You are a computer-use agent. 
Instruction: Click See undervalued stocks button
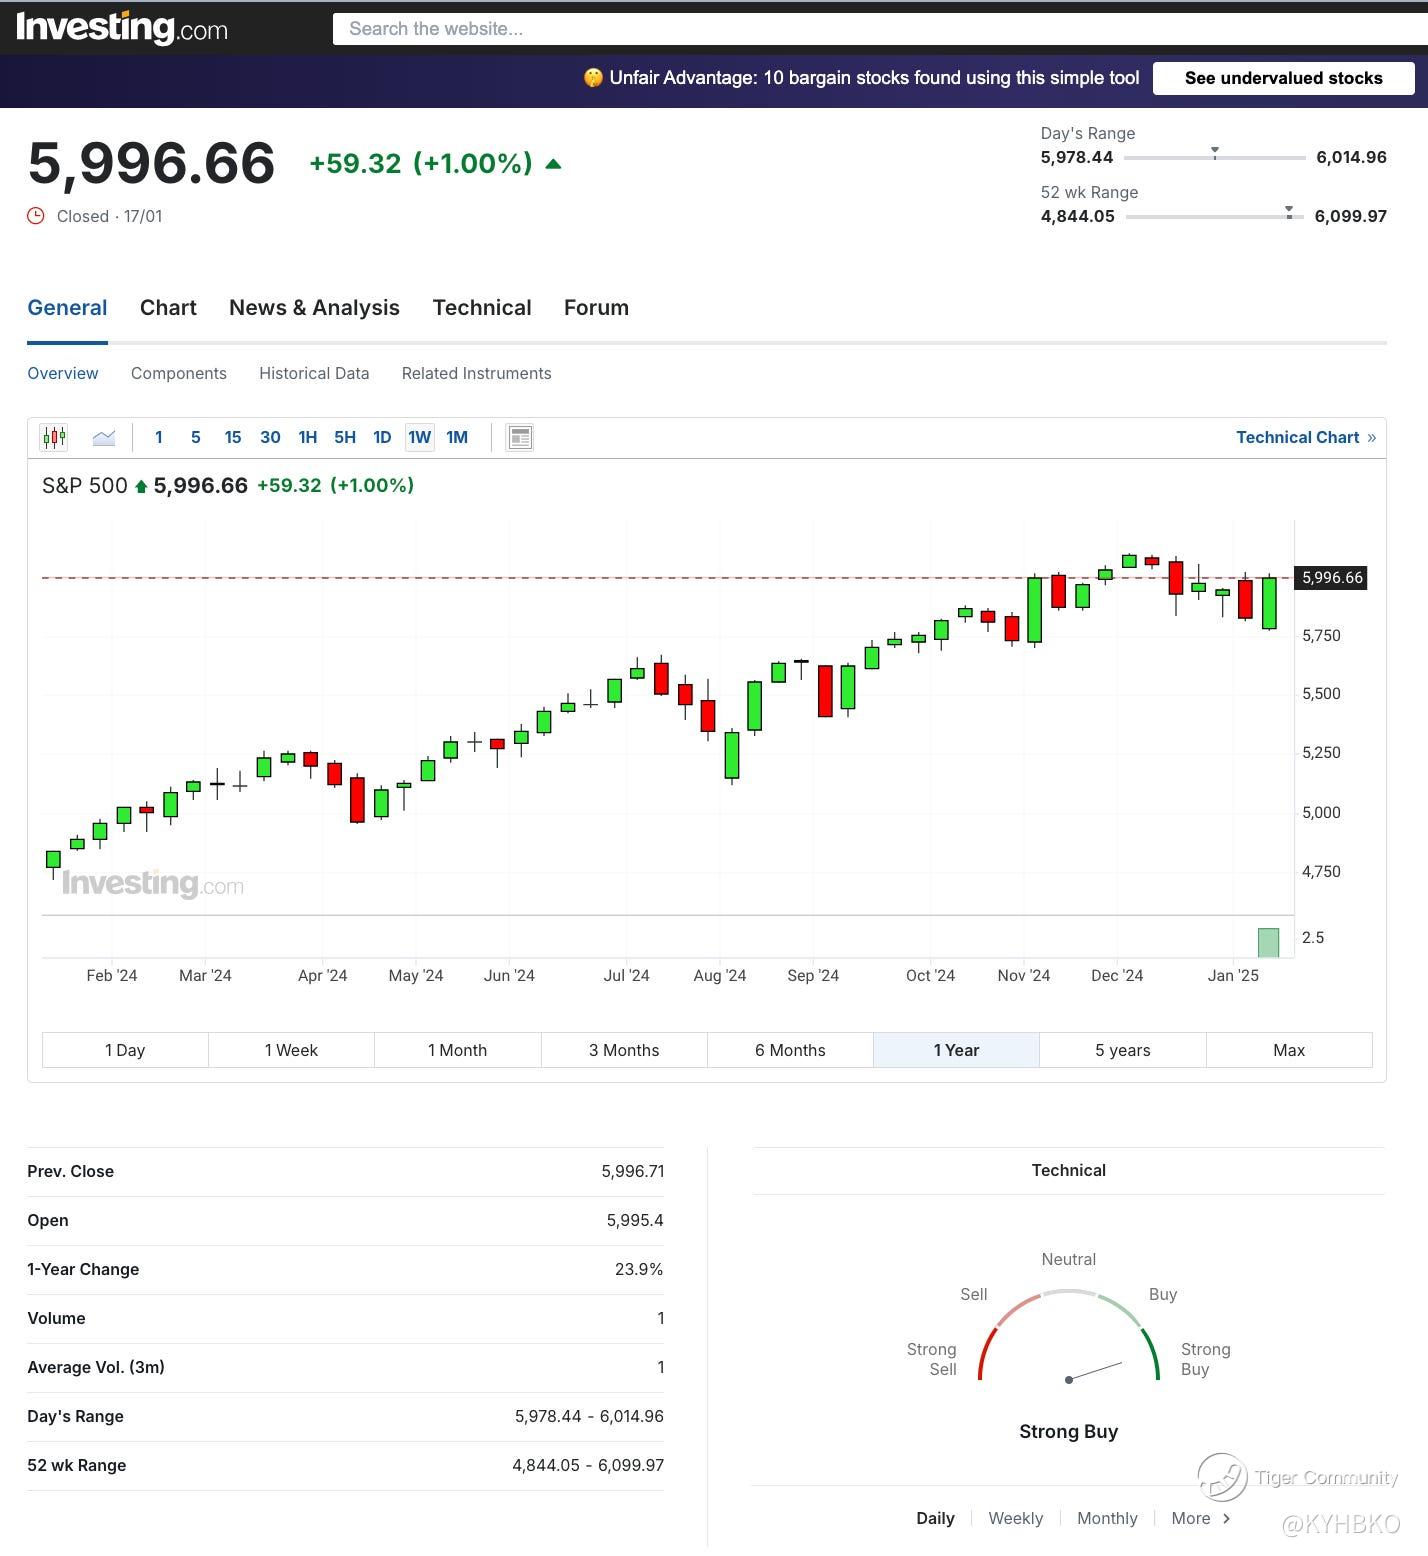[x=1284, y=78]
